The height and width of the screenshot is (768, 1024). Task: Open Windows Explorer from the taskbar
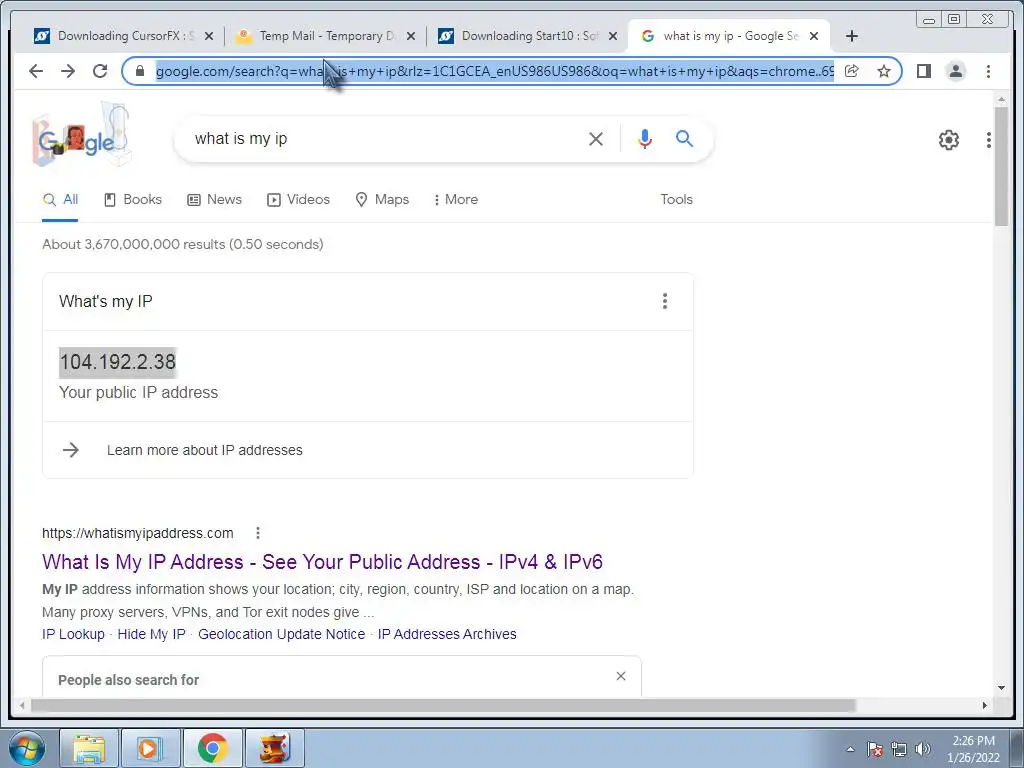pyautogui.click(x=89, y=748)
